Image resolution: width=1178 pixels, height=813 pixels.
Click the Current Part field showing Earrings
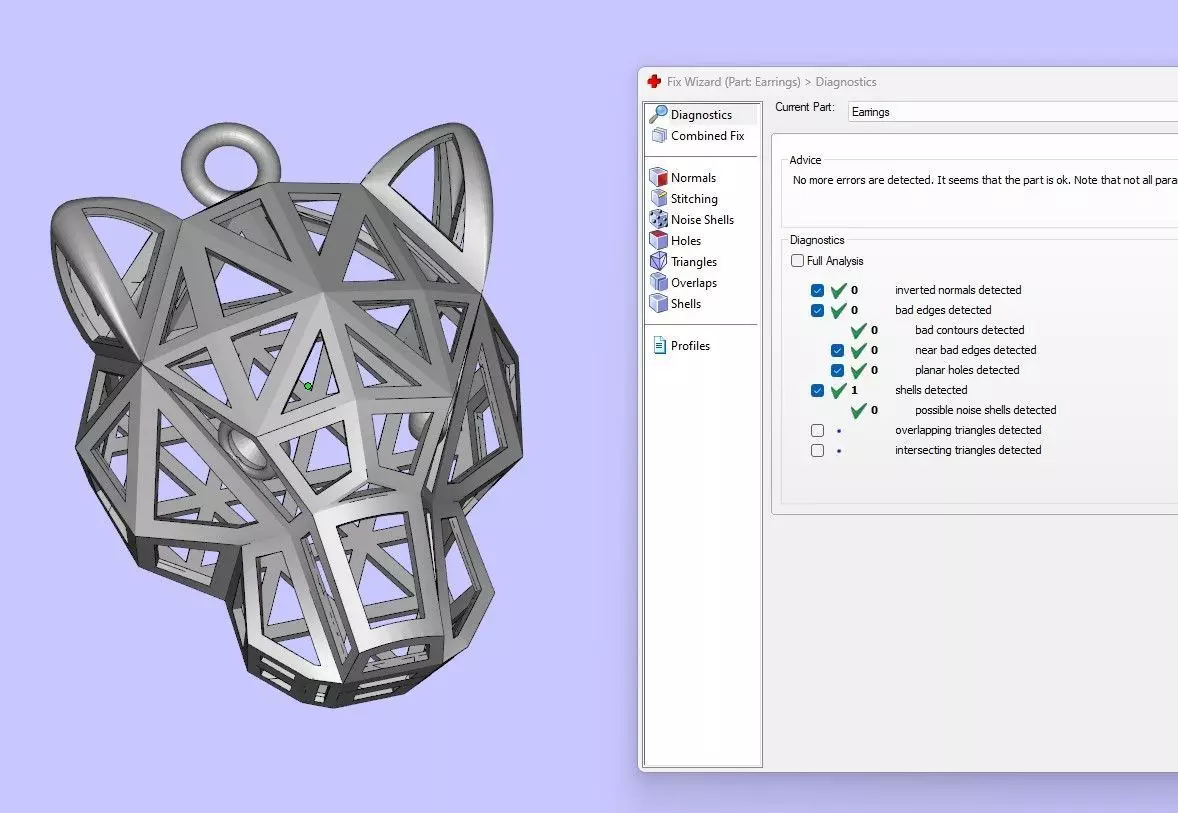click(x=1013, y=112)
